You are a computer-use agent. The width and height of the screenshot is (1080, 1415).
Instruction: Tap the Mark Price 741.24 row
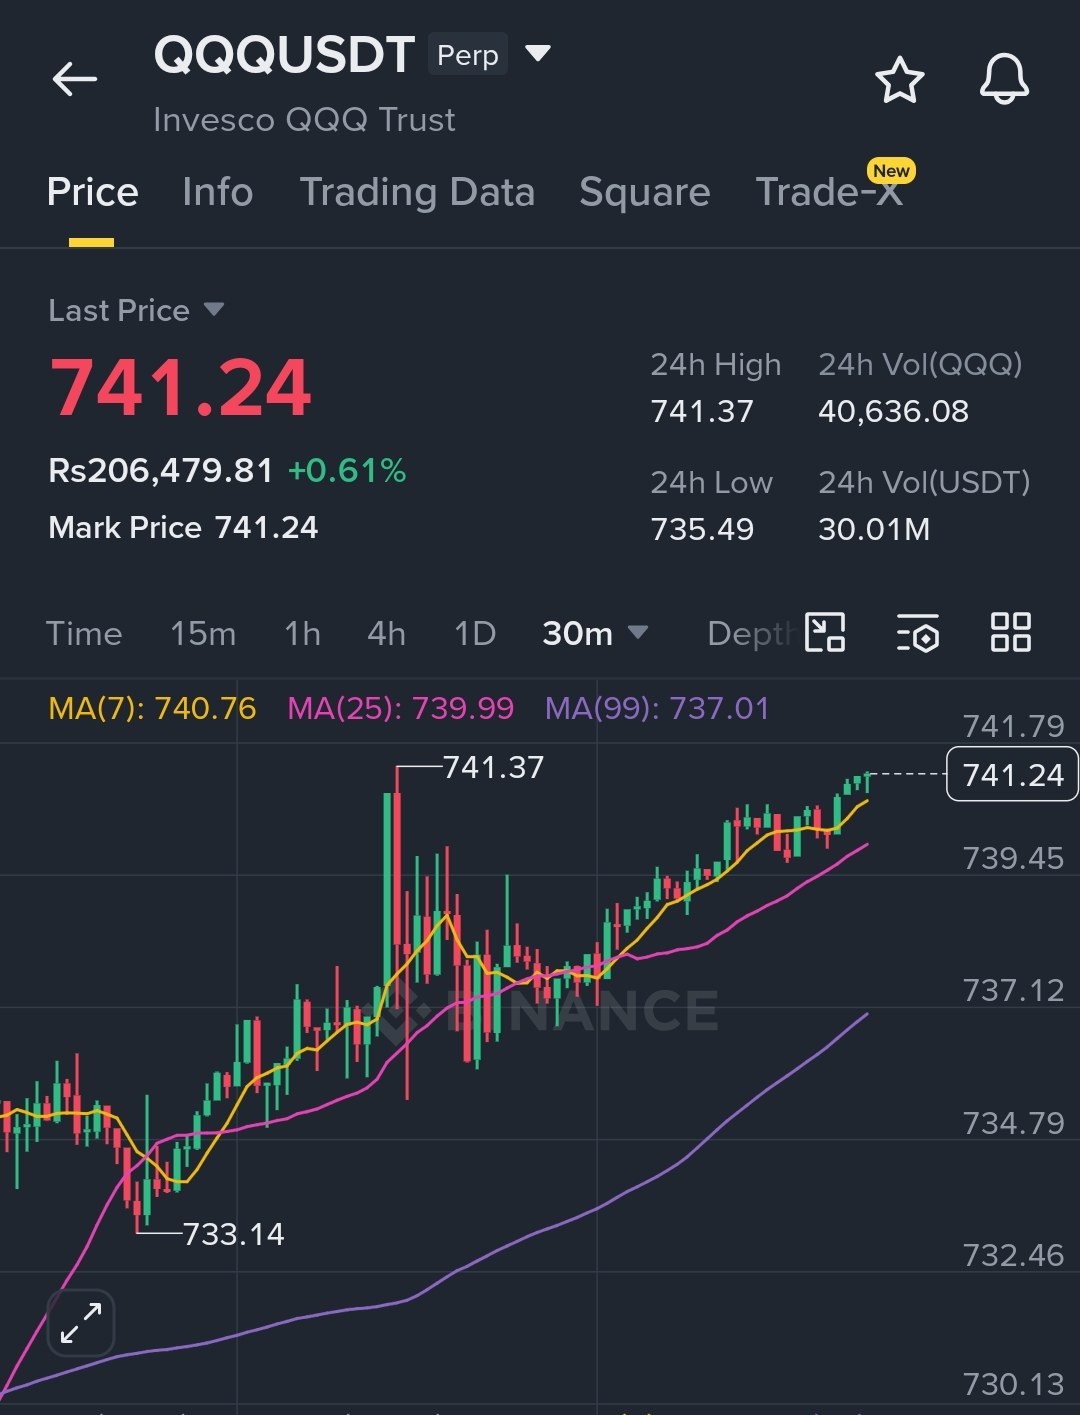click(x=183, y=528)
